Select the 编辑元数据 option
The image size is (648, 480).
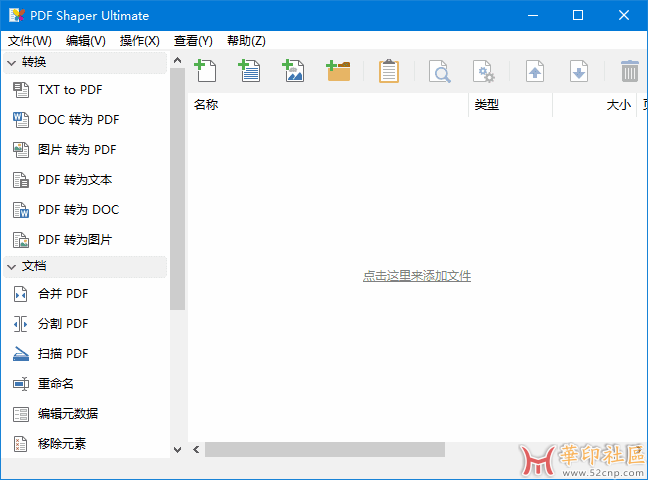point(68,414)
